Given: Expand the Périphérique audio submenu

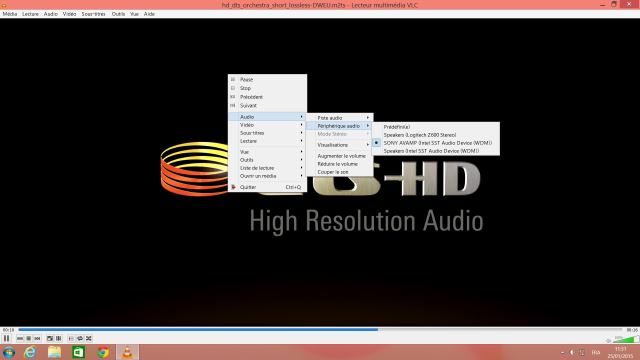Looking at the screenshot, I should pyautogui.click(x=340, y=126).
